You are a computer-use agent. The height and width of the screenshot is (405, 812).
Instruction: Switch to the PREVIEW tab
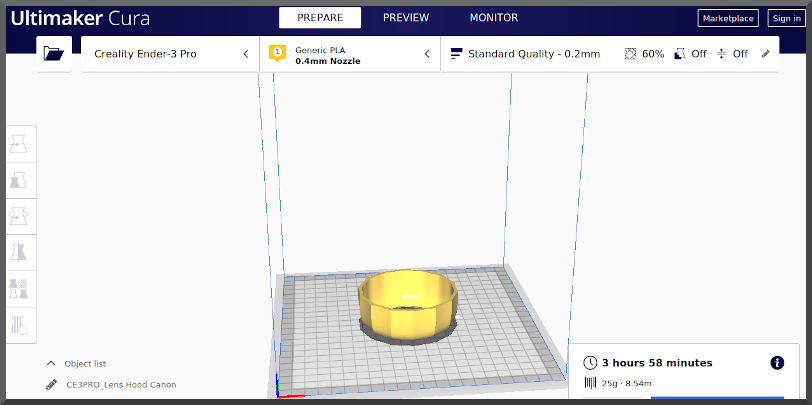[405, 18]
